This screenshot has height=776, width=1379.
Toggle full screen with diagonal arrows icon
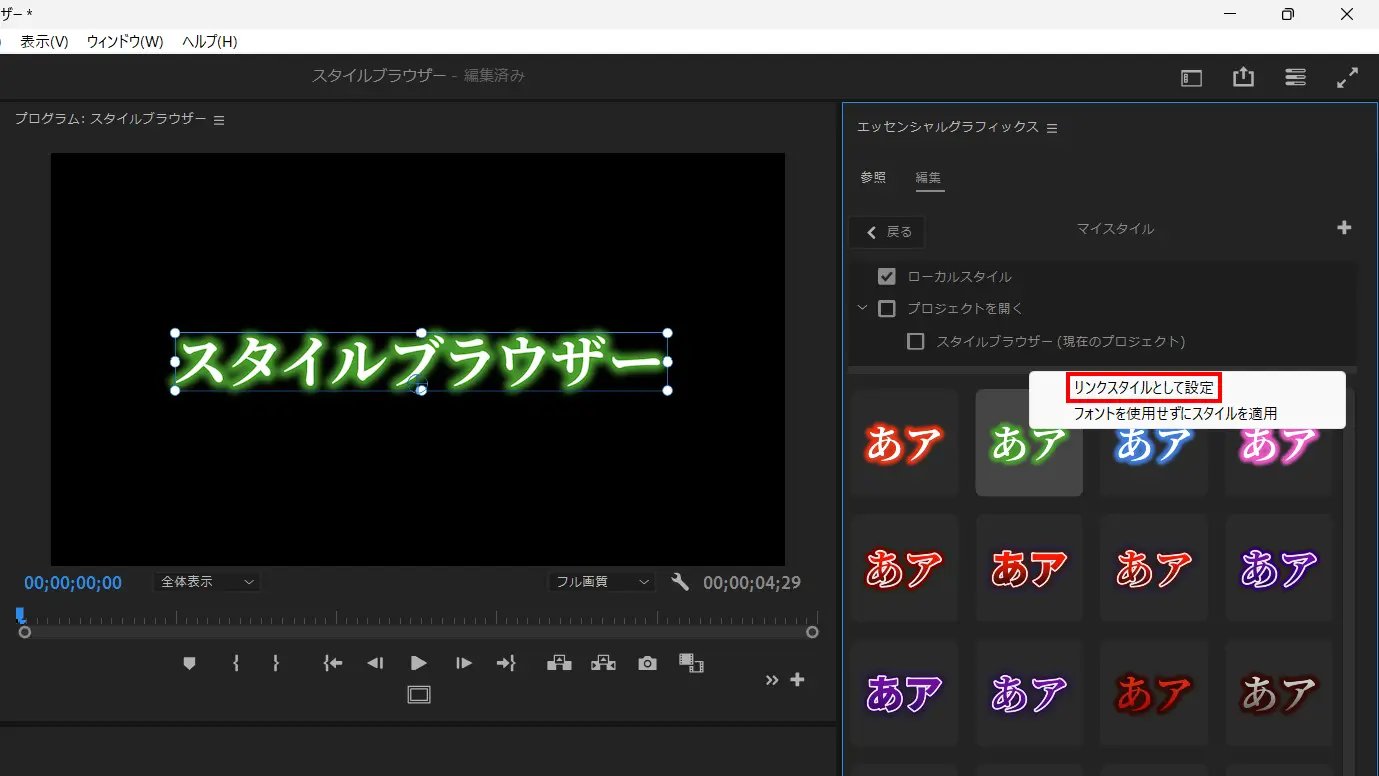click(x=1347, y=77)
